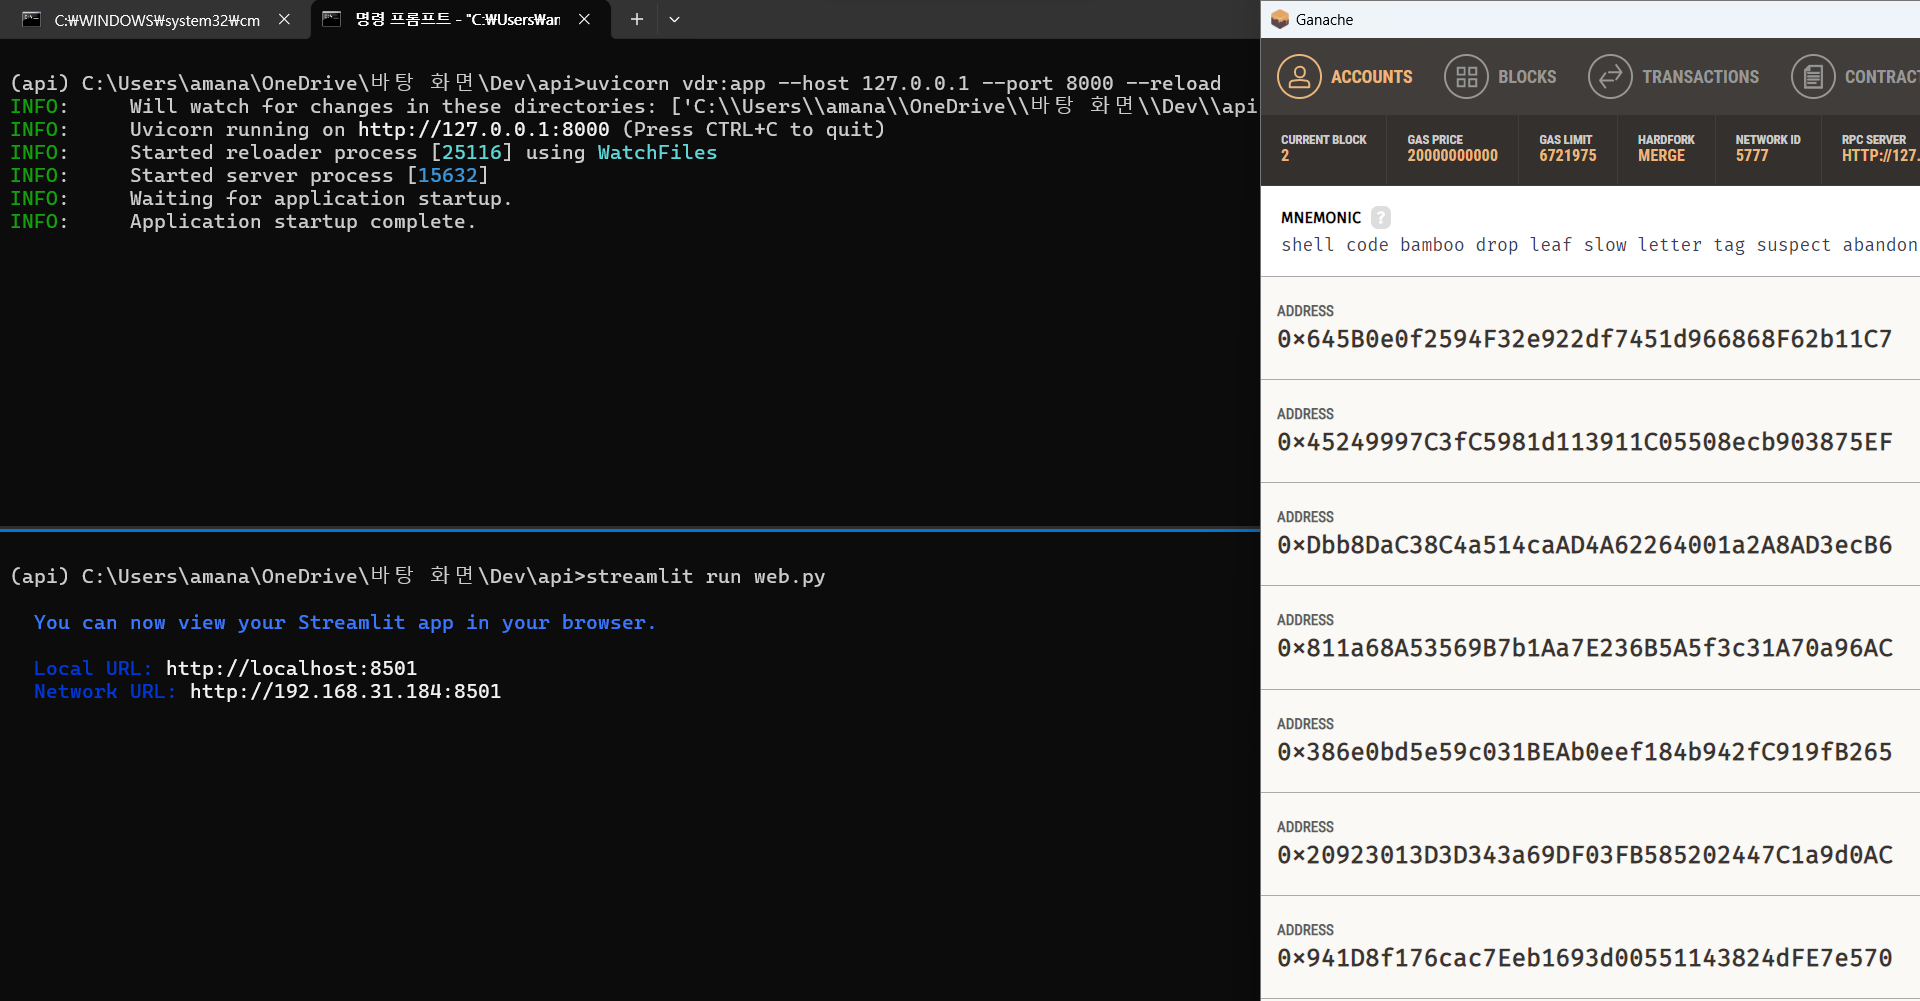1920x1001 pixels.
Task: Switch to the first terminal tab C:\WINDOWS\system32
Action: click(157, 20)
